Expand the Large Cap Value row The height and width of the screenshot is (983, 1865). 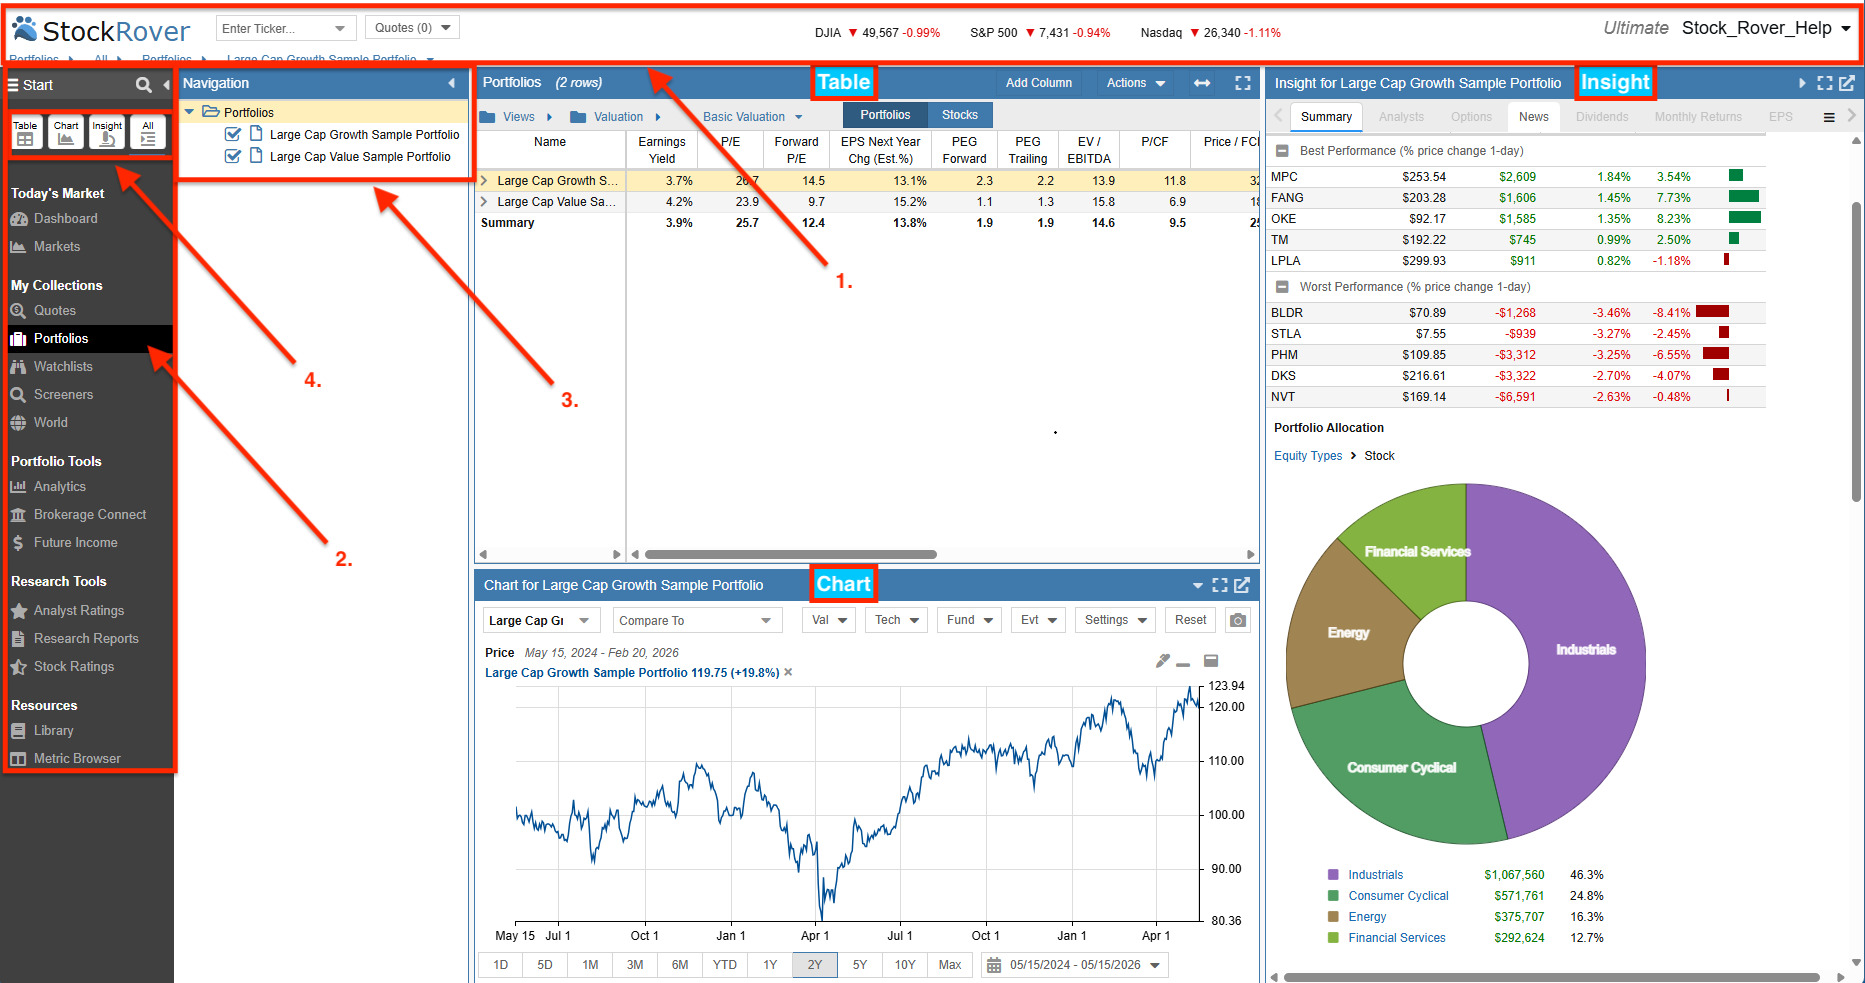click(x=484, y=202)
